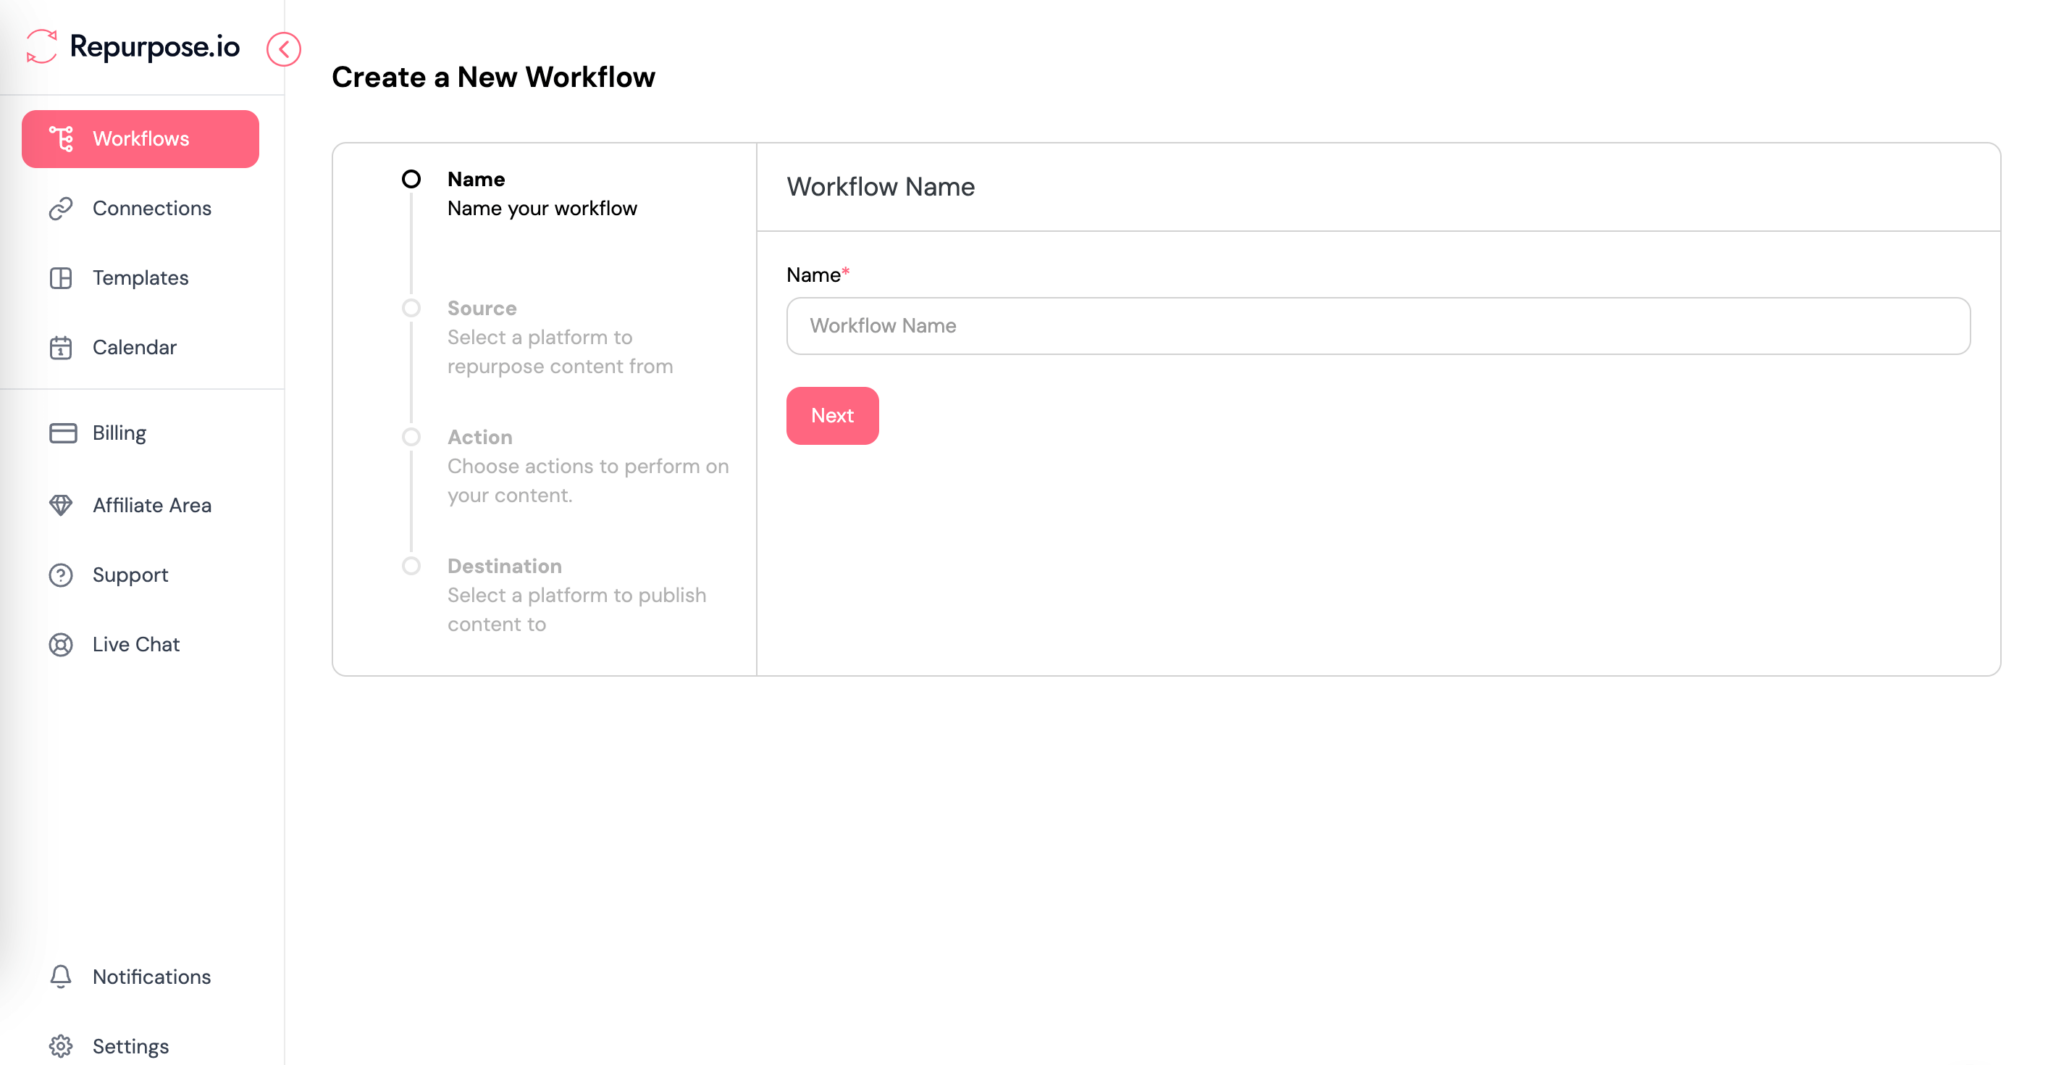Select the Billing card icon

tap(62, 432)
